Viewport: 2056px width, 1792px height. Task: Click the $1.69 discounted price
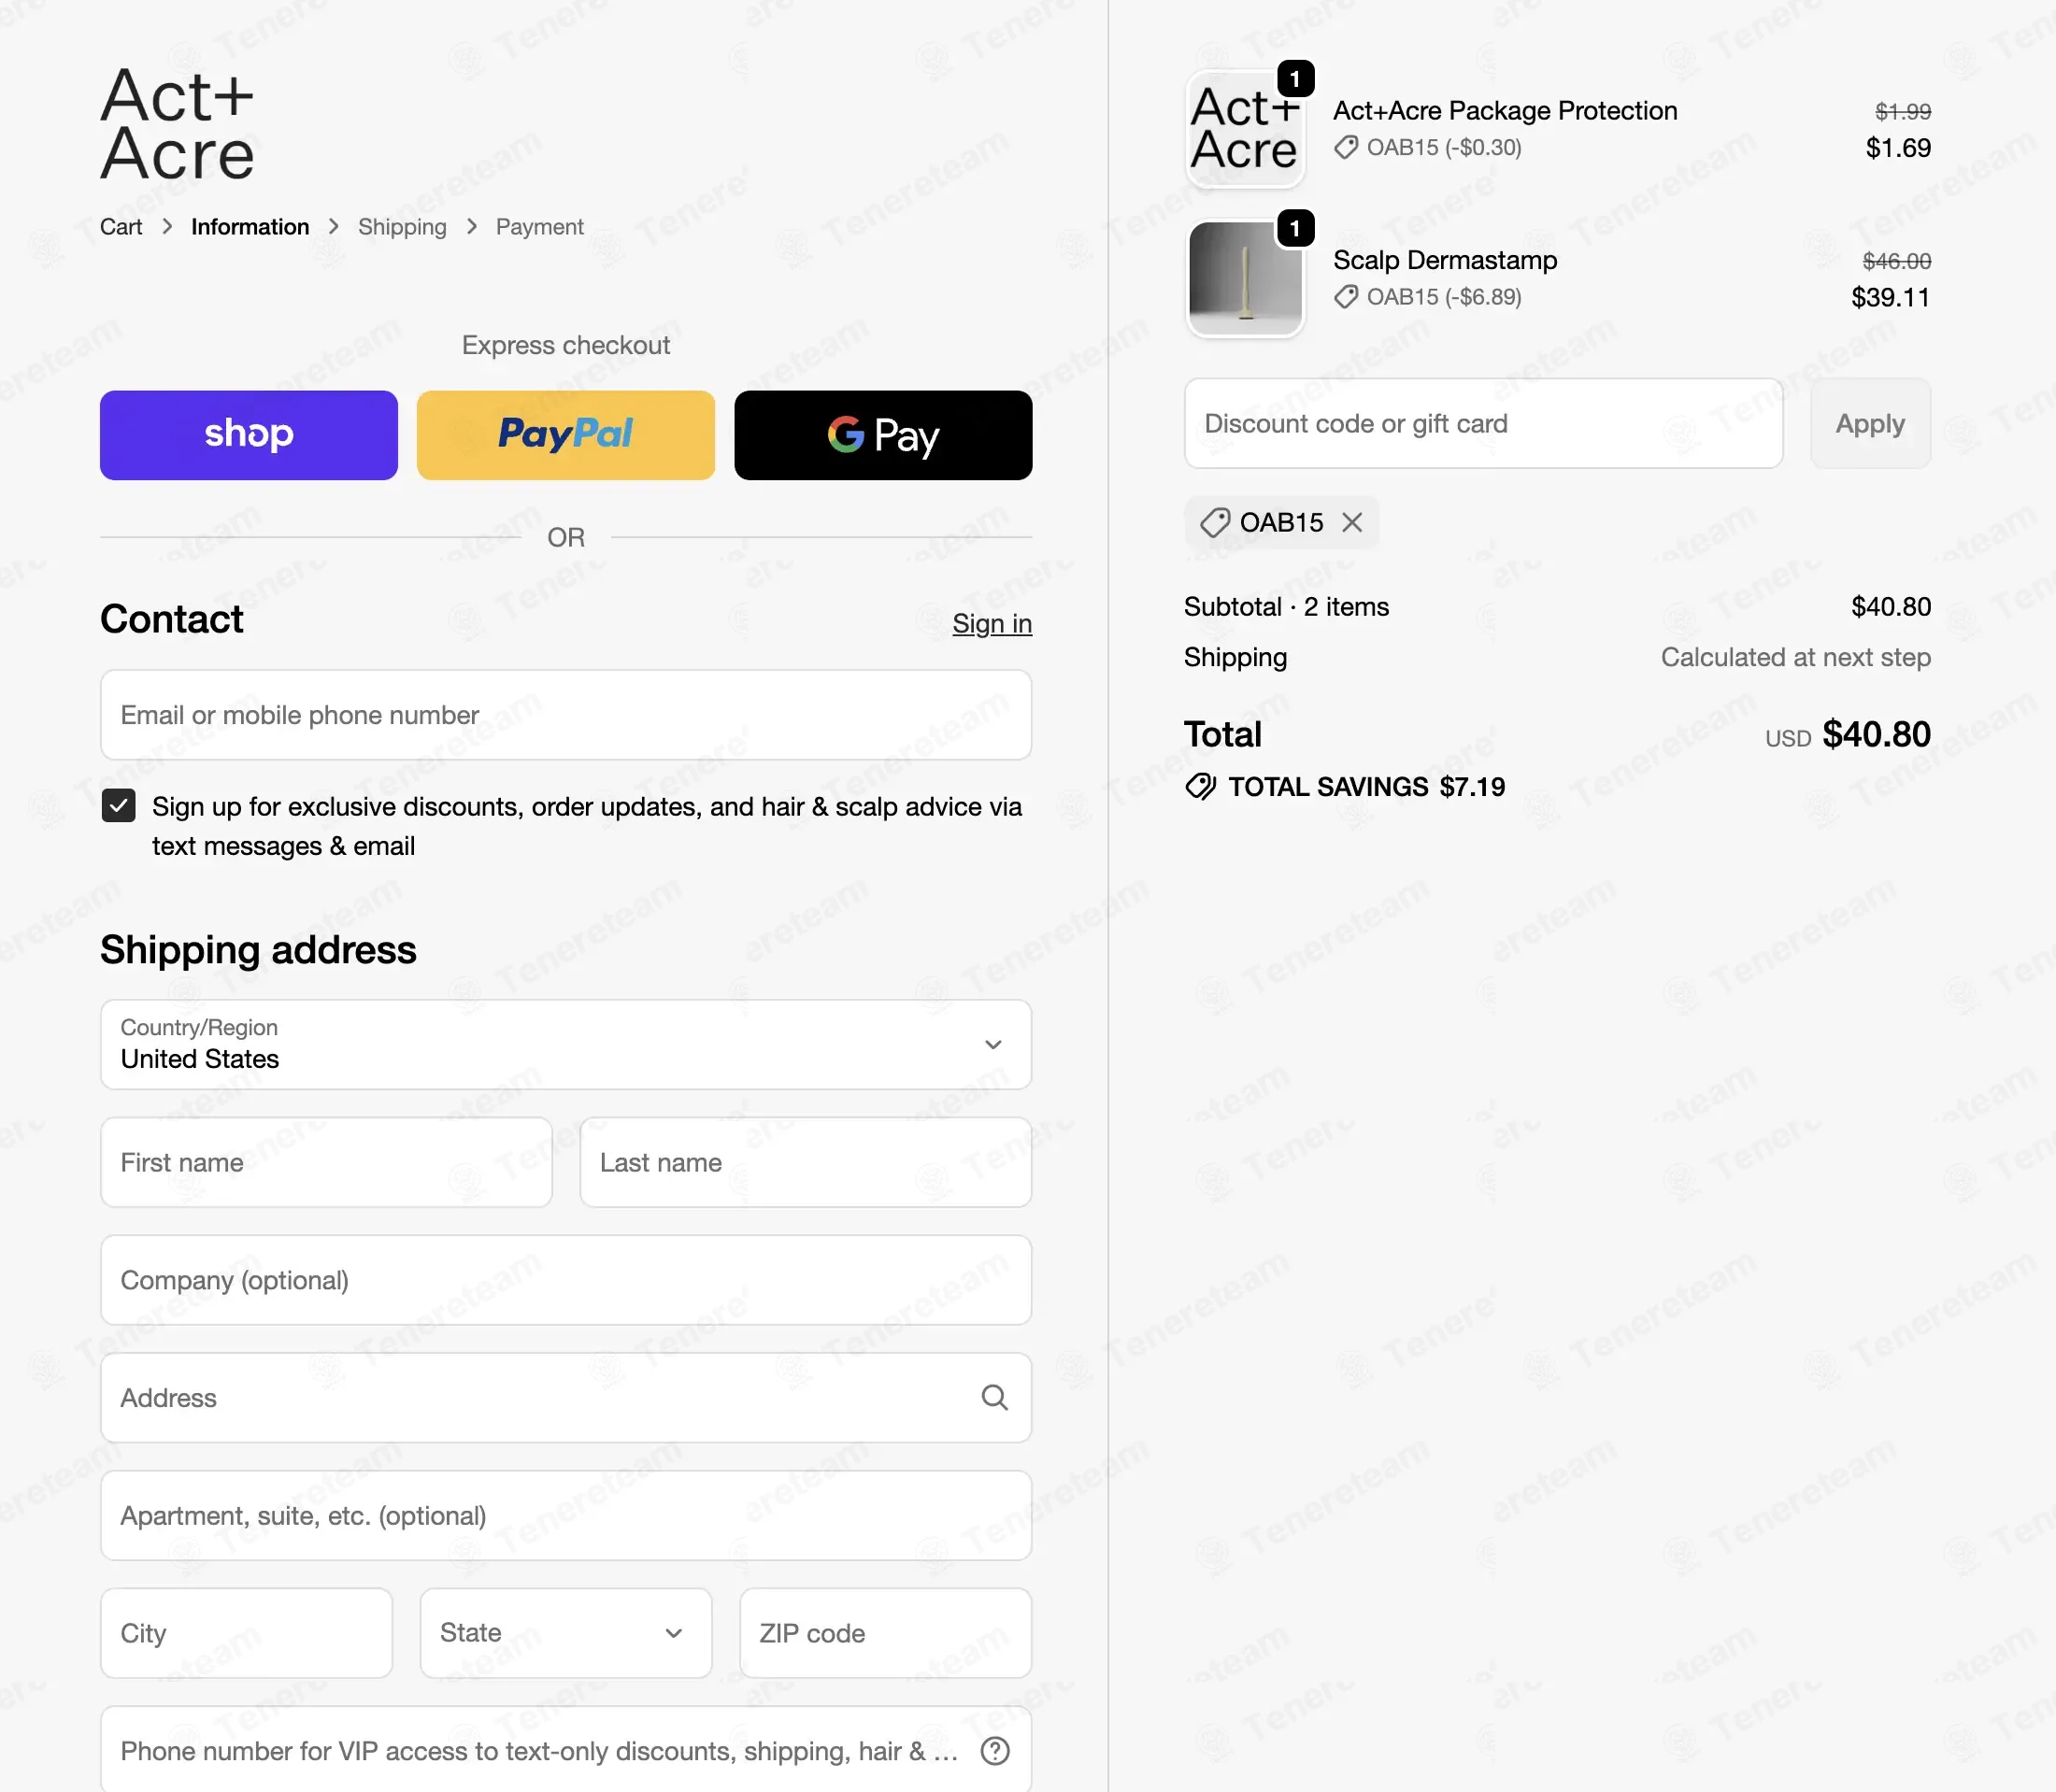pyautogui.click(x=1898, y=148)
